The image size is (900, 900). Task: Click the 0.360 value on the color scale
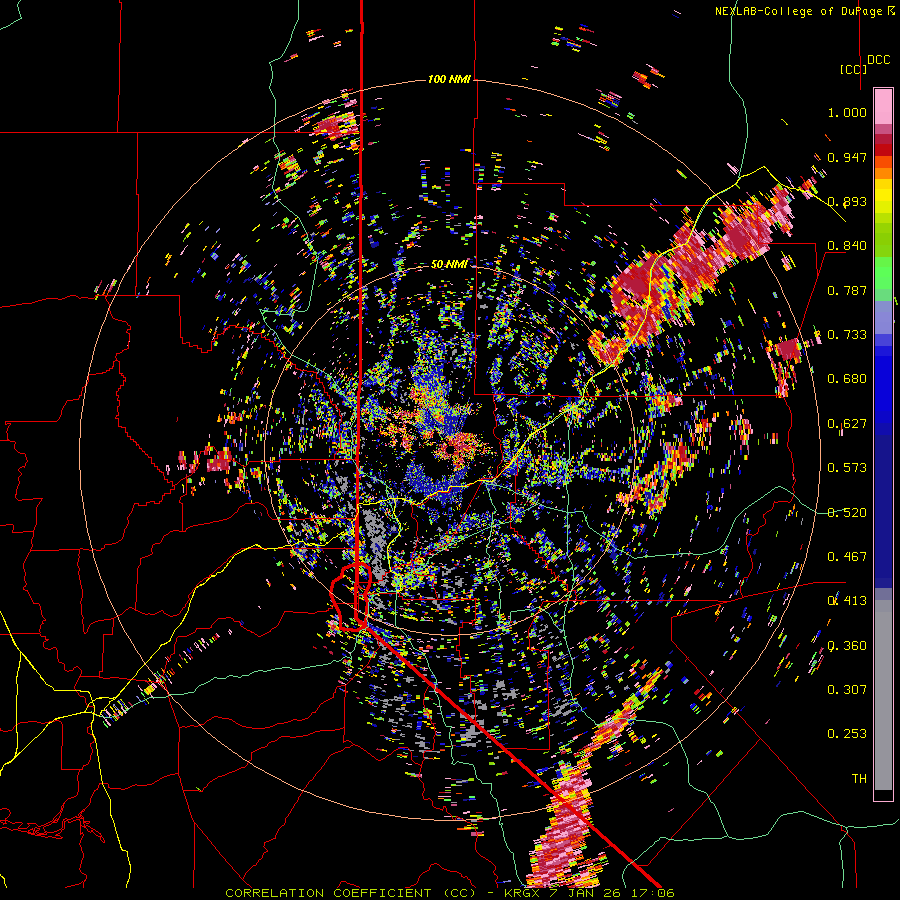(847, 646)
